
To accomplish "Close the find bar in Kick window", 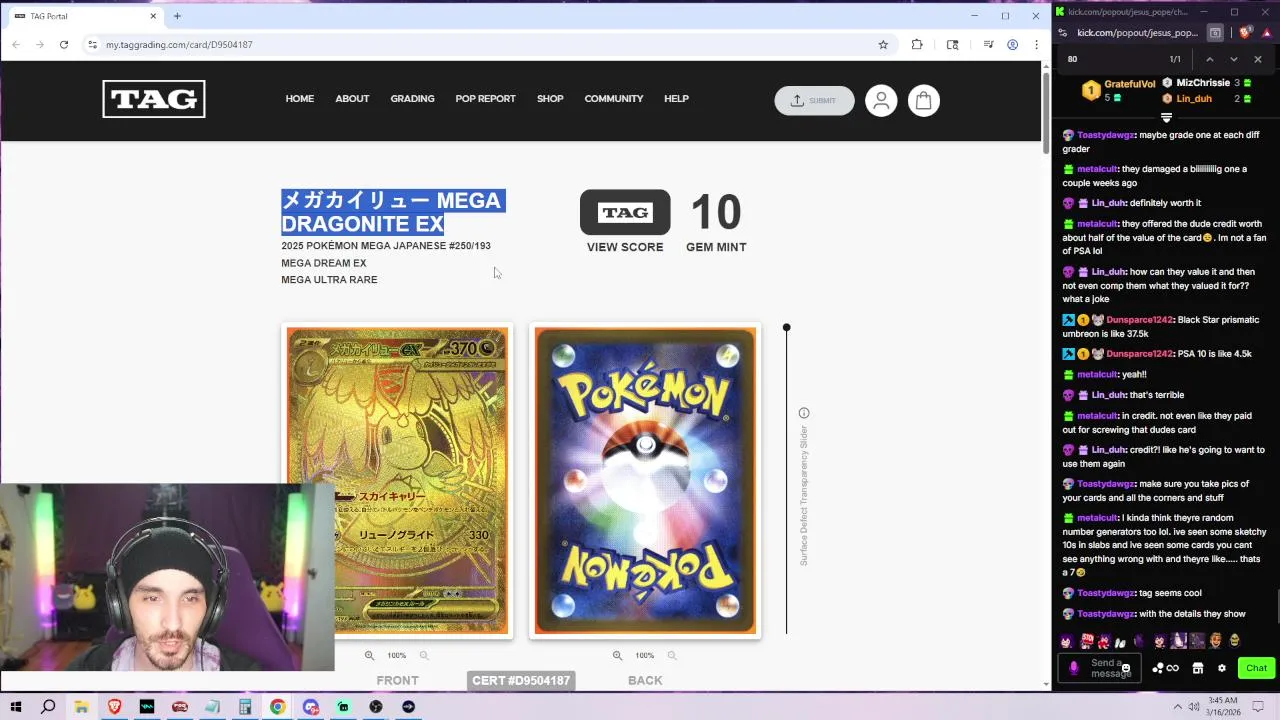I will (1258, 59).
